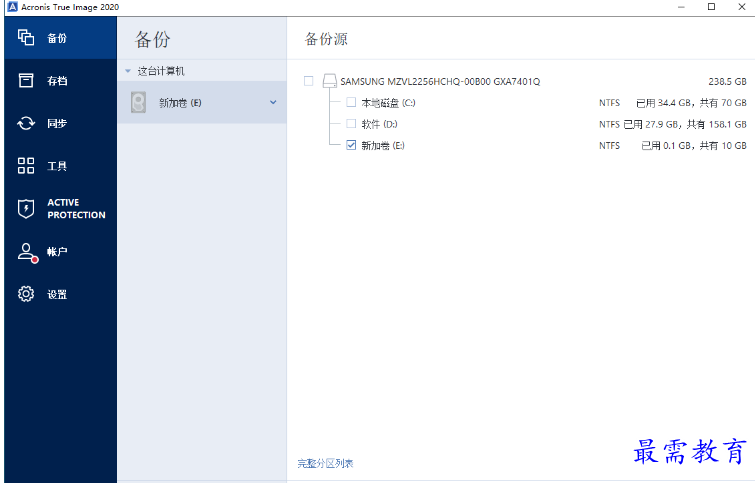Click the 这台计算机 group label
Image resolution: width=755 pixels, height=483 pixels.
161,71
